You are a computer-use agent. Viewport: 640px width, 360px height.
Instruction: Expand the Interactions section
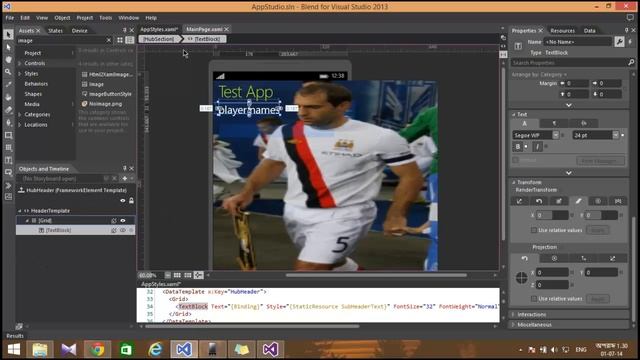click(513, 315)
